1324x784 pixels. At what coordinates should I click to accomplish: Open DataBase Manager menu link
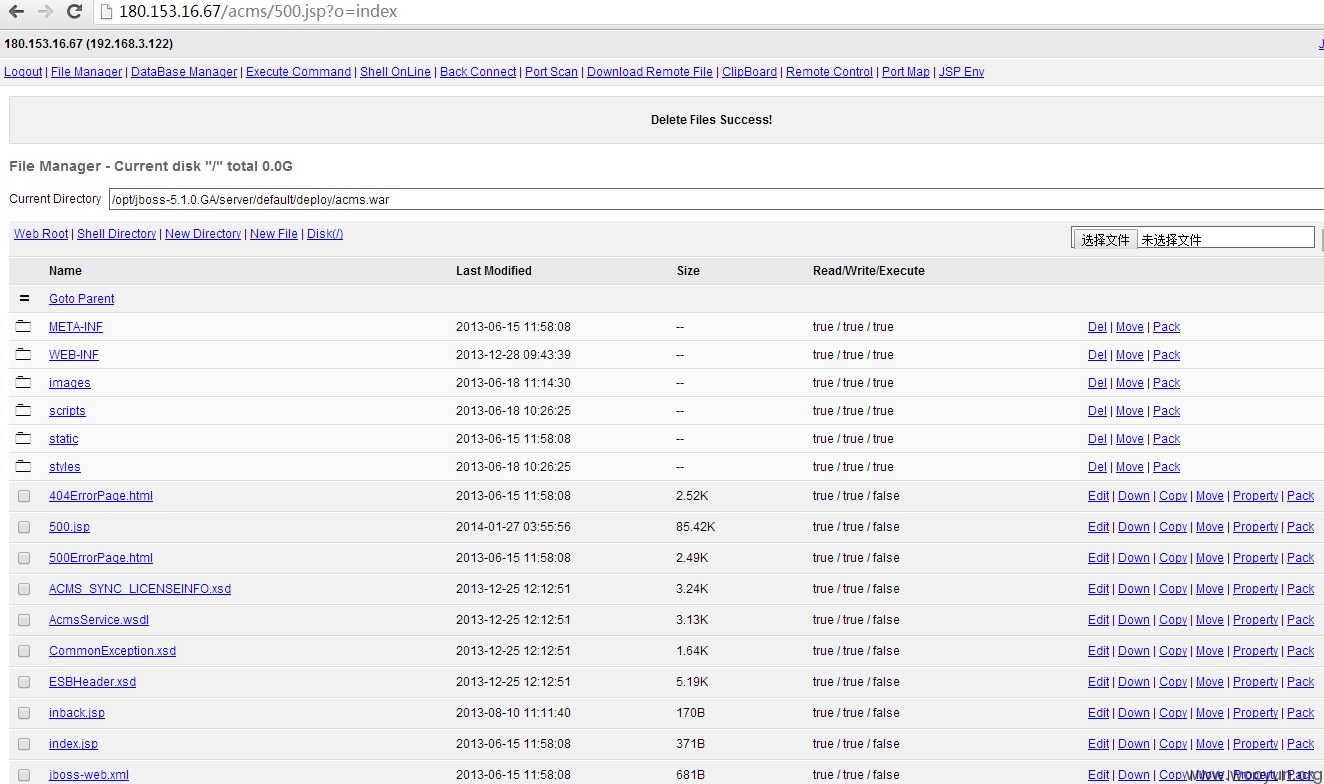coord(184,72)
